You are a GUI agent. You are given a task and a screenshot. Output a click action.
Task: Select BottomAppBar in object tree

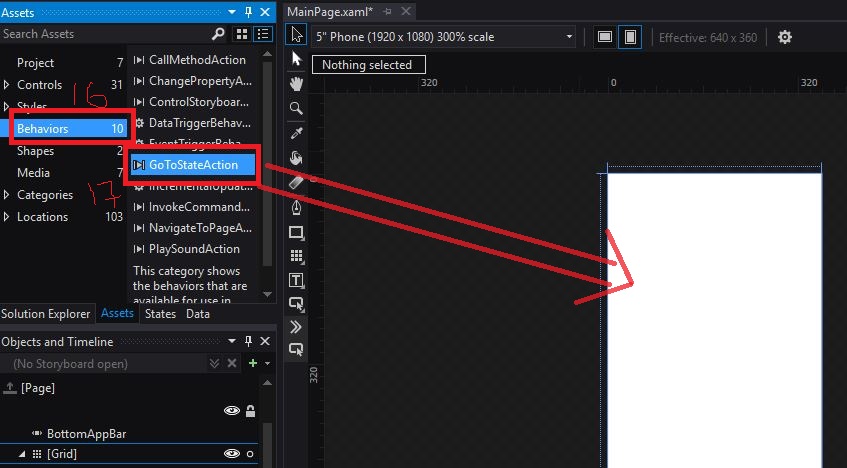[x=86, y=434]
